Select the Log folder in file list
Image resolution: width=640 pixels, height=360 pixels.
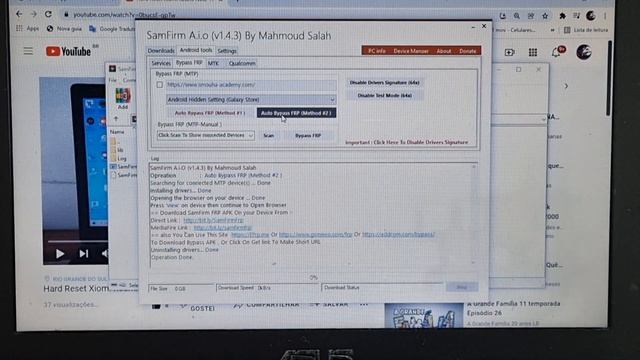(119, 158)
